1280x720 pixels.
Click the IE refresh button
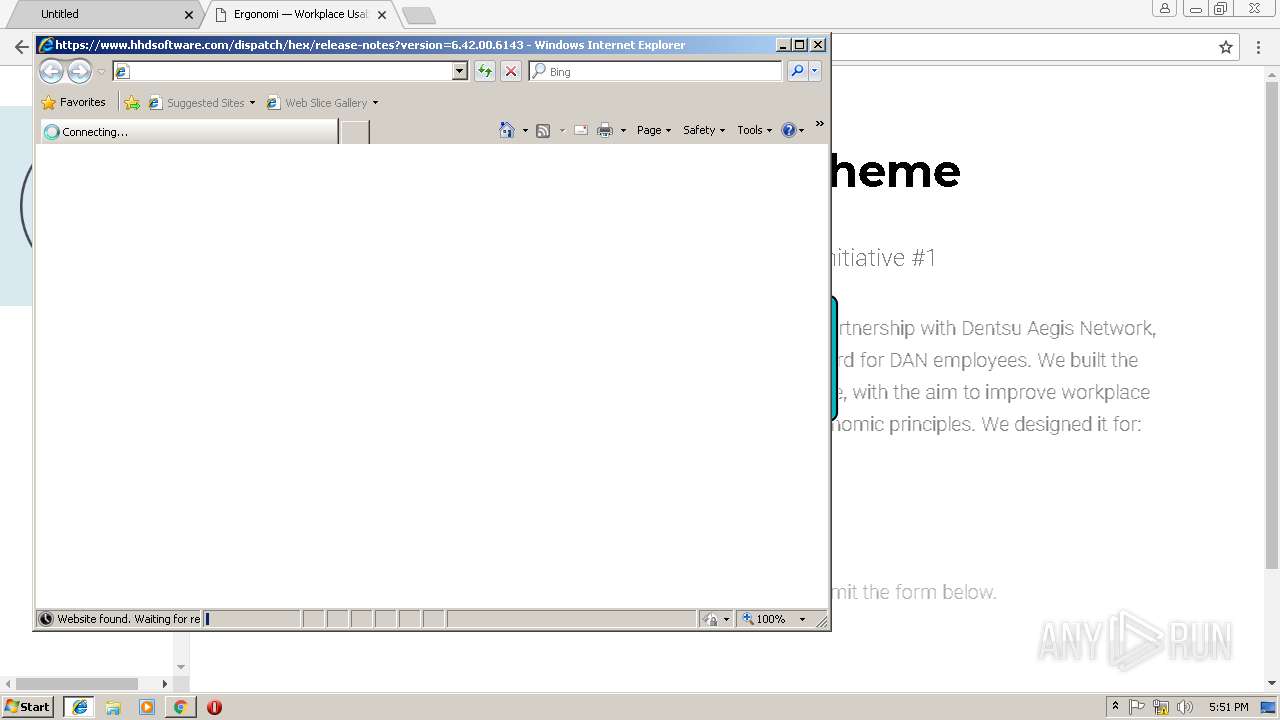click(x=485, y=71)
